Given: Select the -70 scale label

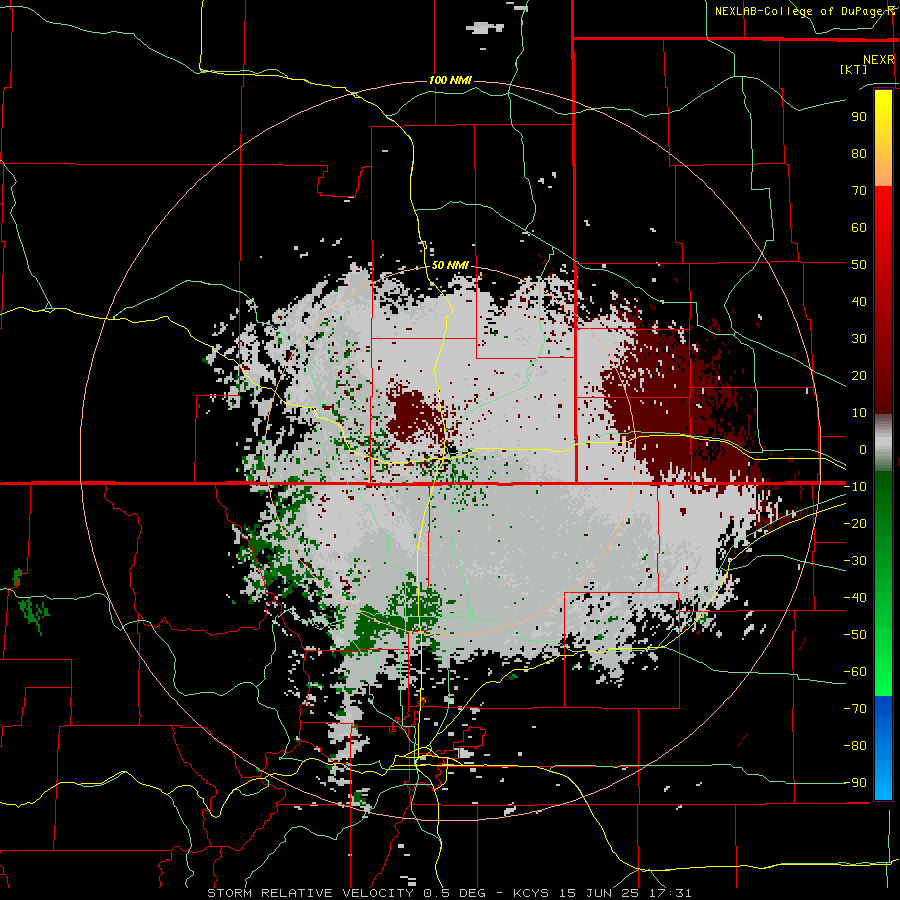Looking at the screenshot, I should [x=855, y=709].
